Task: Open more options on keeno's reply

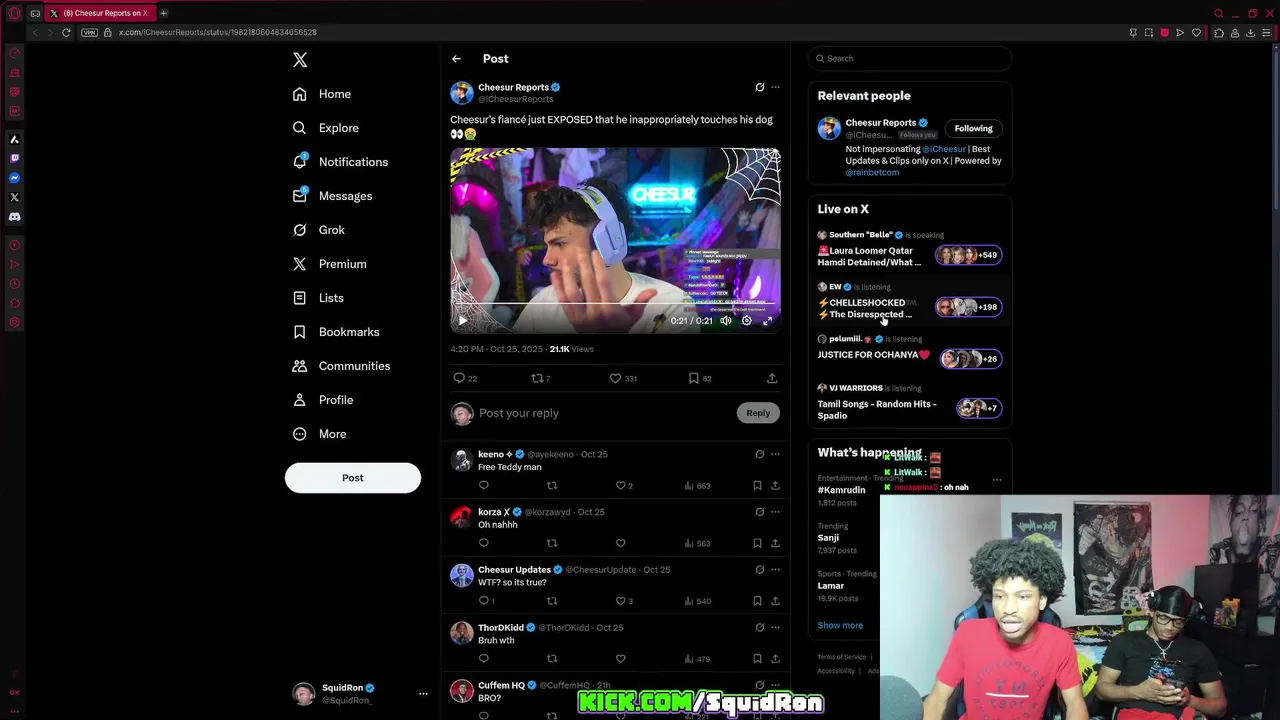Action: [x=775, y=454]
